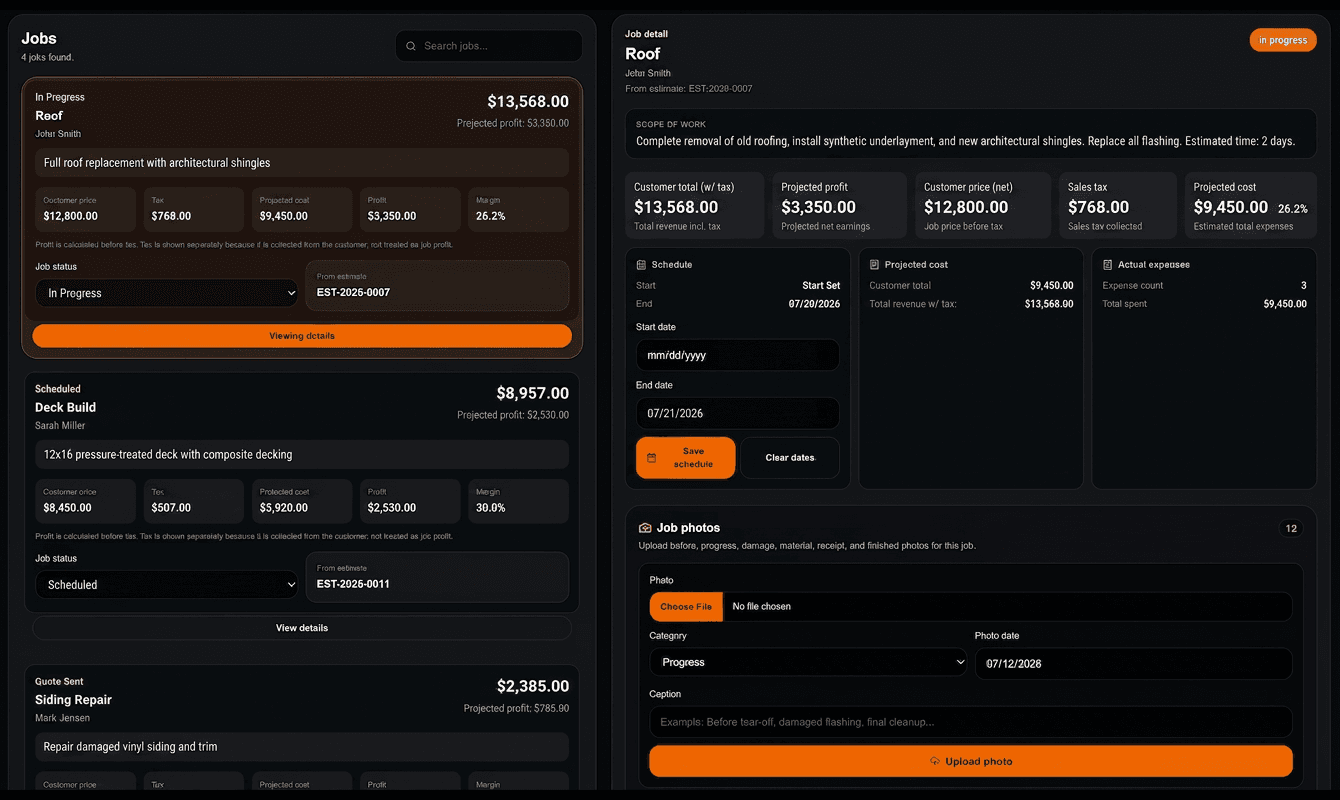Click the End date field showing 07/21/2026
1340x800 pixels.
click(738, 413)
